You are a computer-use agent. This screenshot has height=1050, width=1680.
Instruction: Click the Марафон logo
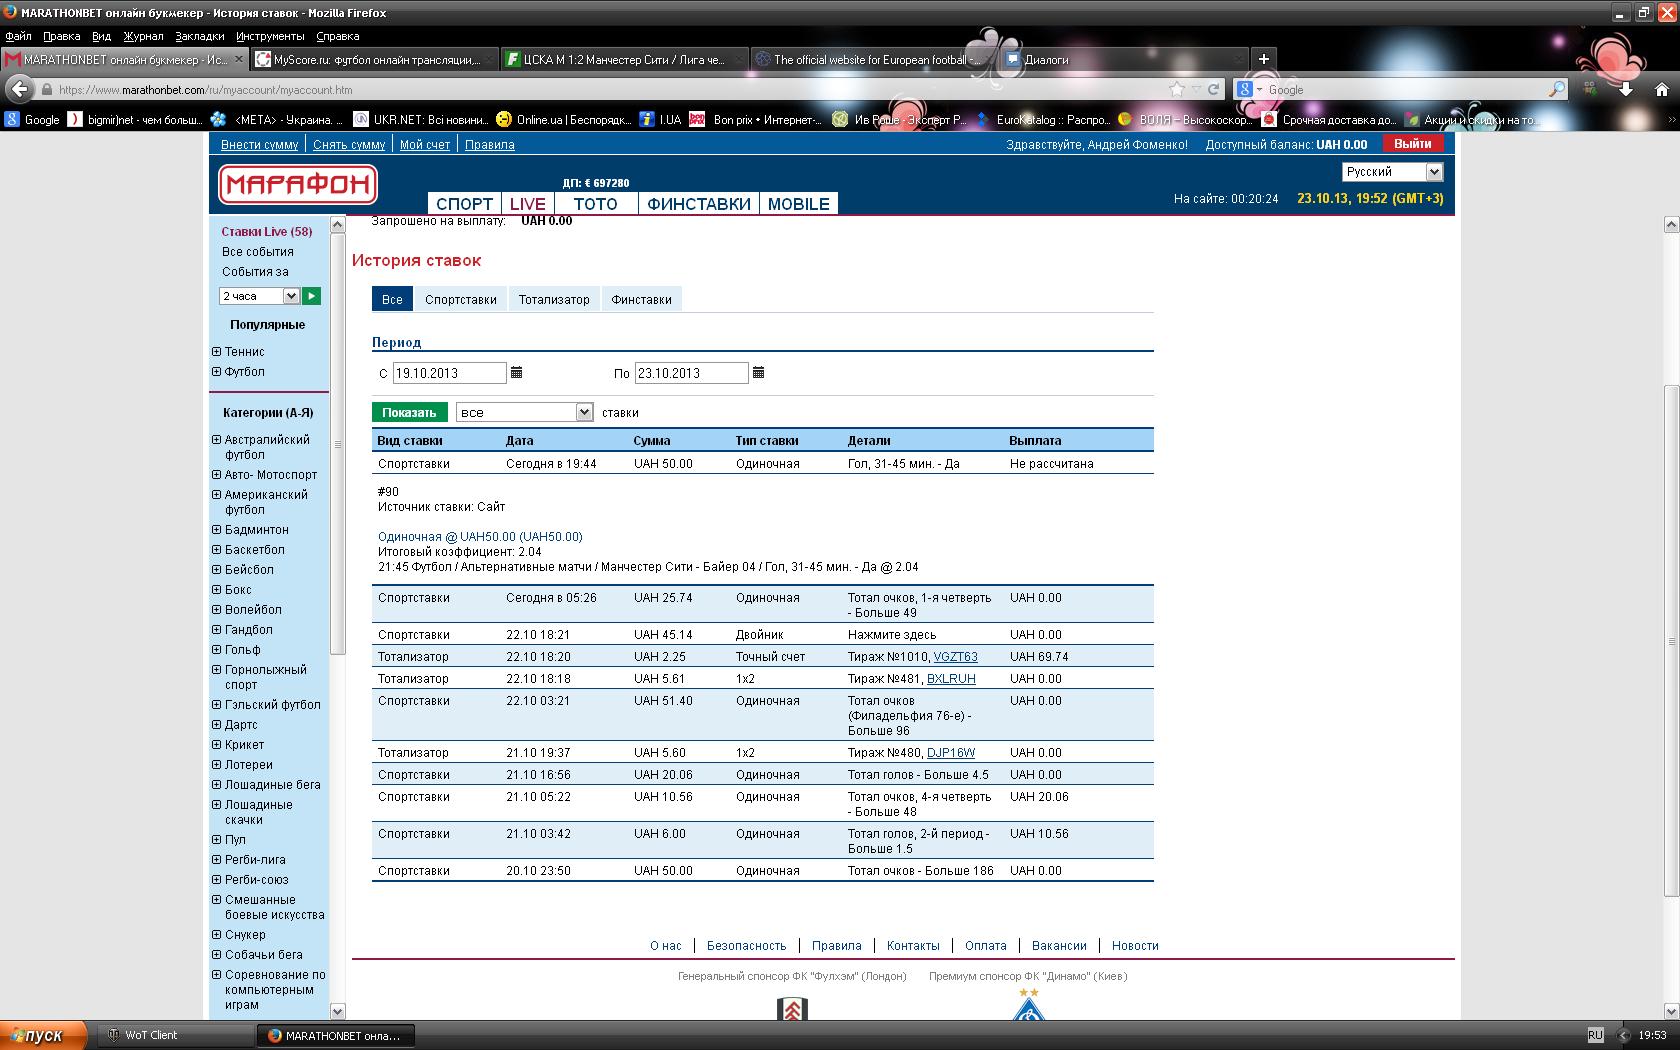(x=297, y=184)
